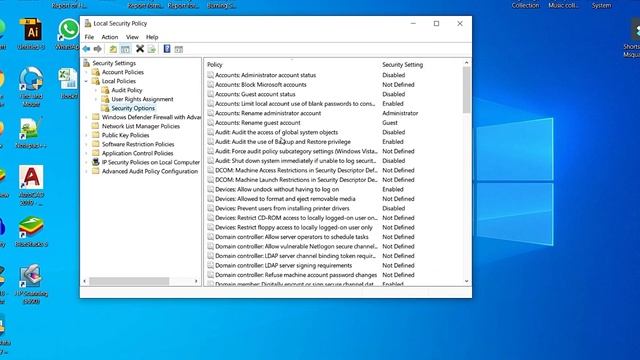The width and height of the screenshot is (640, 360).
Task: Select Security Options in the tree
Action: 133,108
